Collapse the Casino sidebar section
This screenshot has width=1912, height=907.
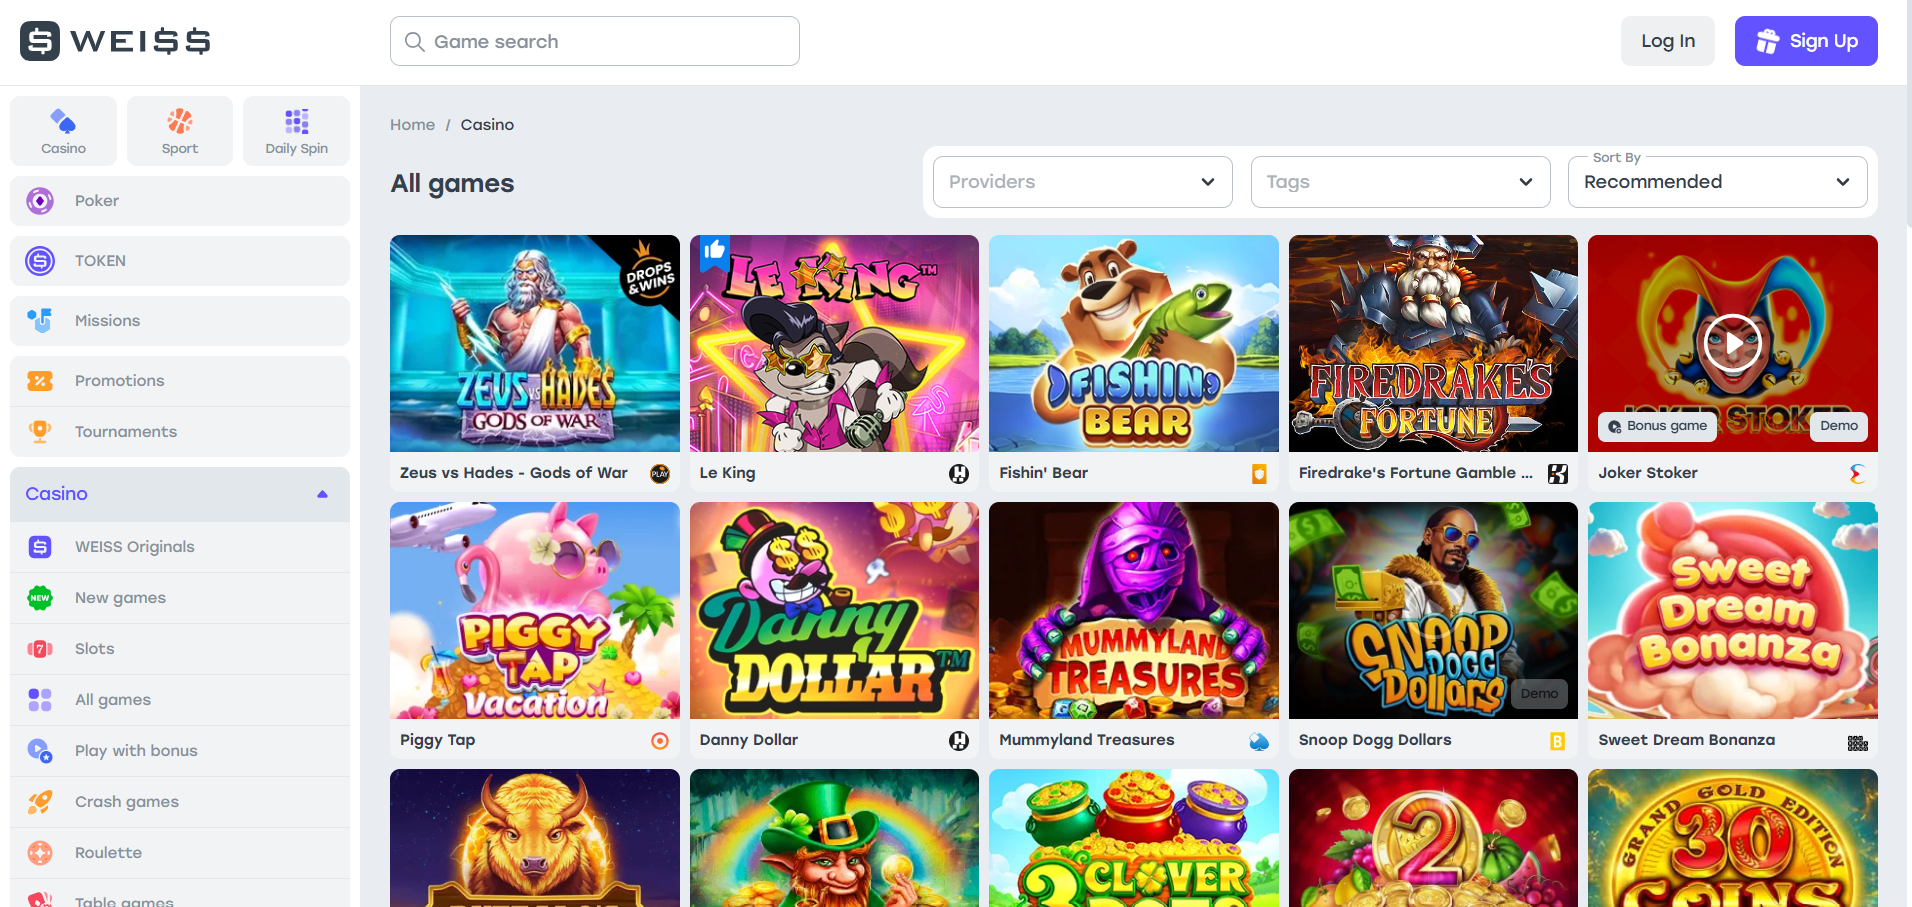coord(322,494)
